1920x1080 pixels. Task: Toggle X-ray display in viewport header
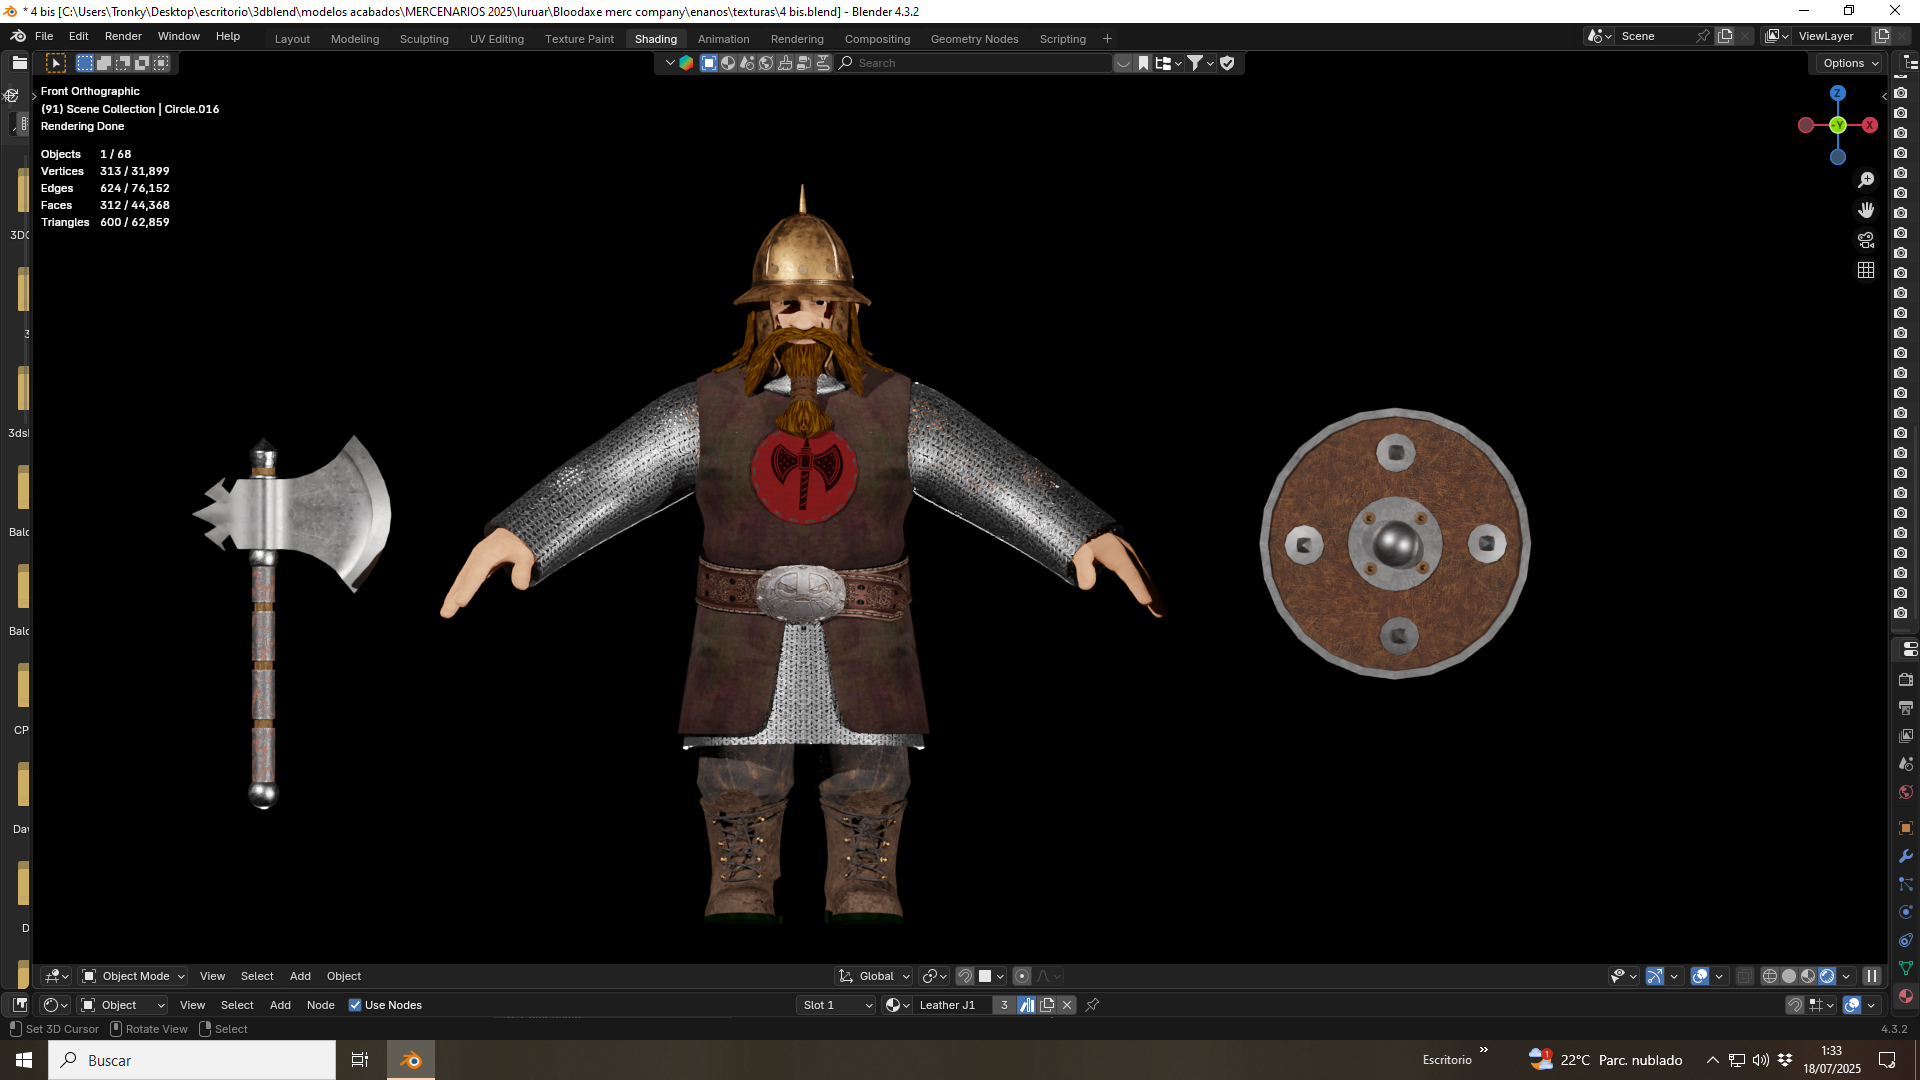click(x=1744, y=976)
